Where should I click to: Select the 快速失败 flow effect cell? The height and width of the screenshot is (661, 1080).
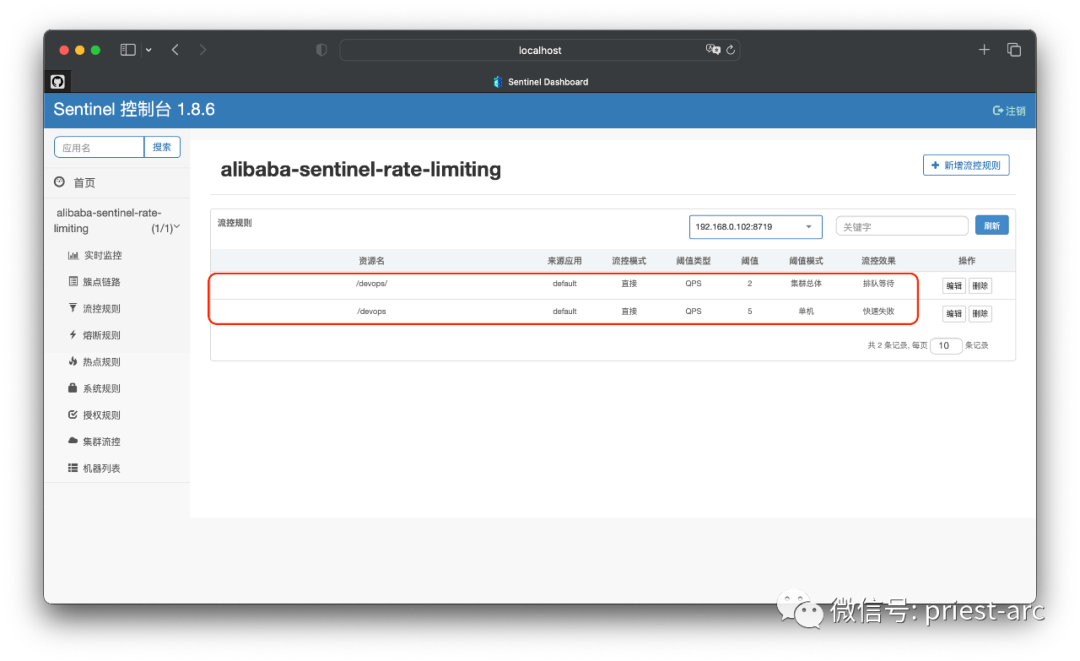click(x=879, y=311)
